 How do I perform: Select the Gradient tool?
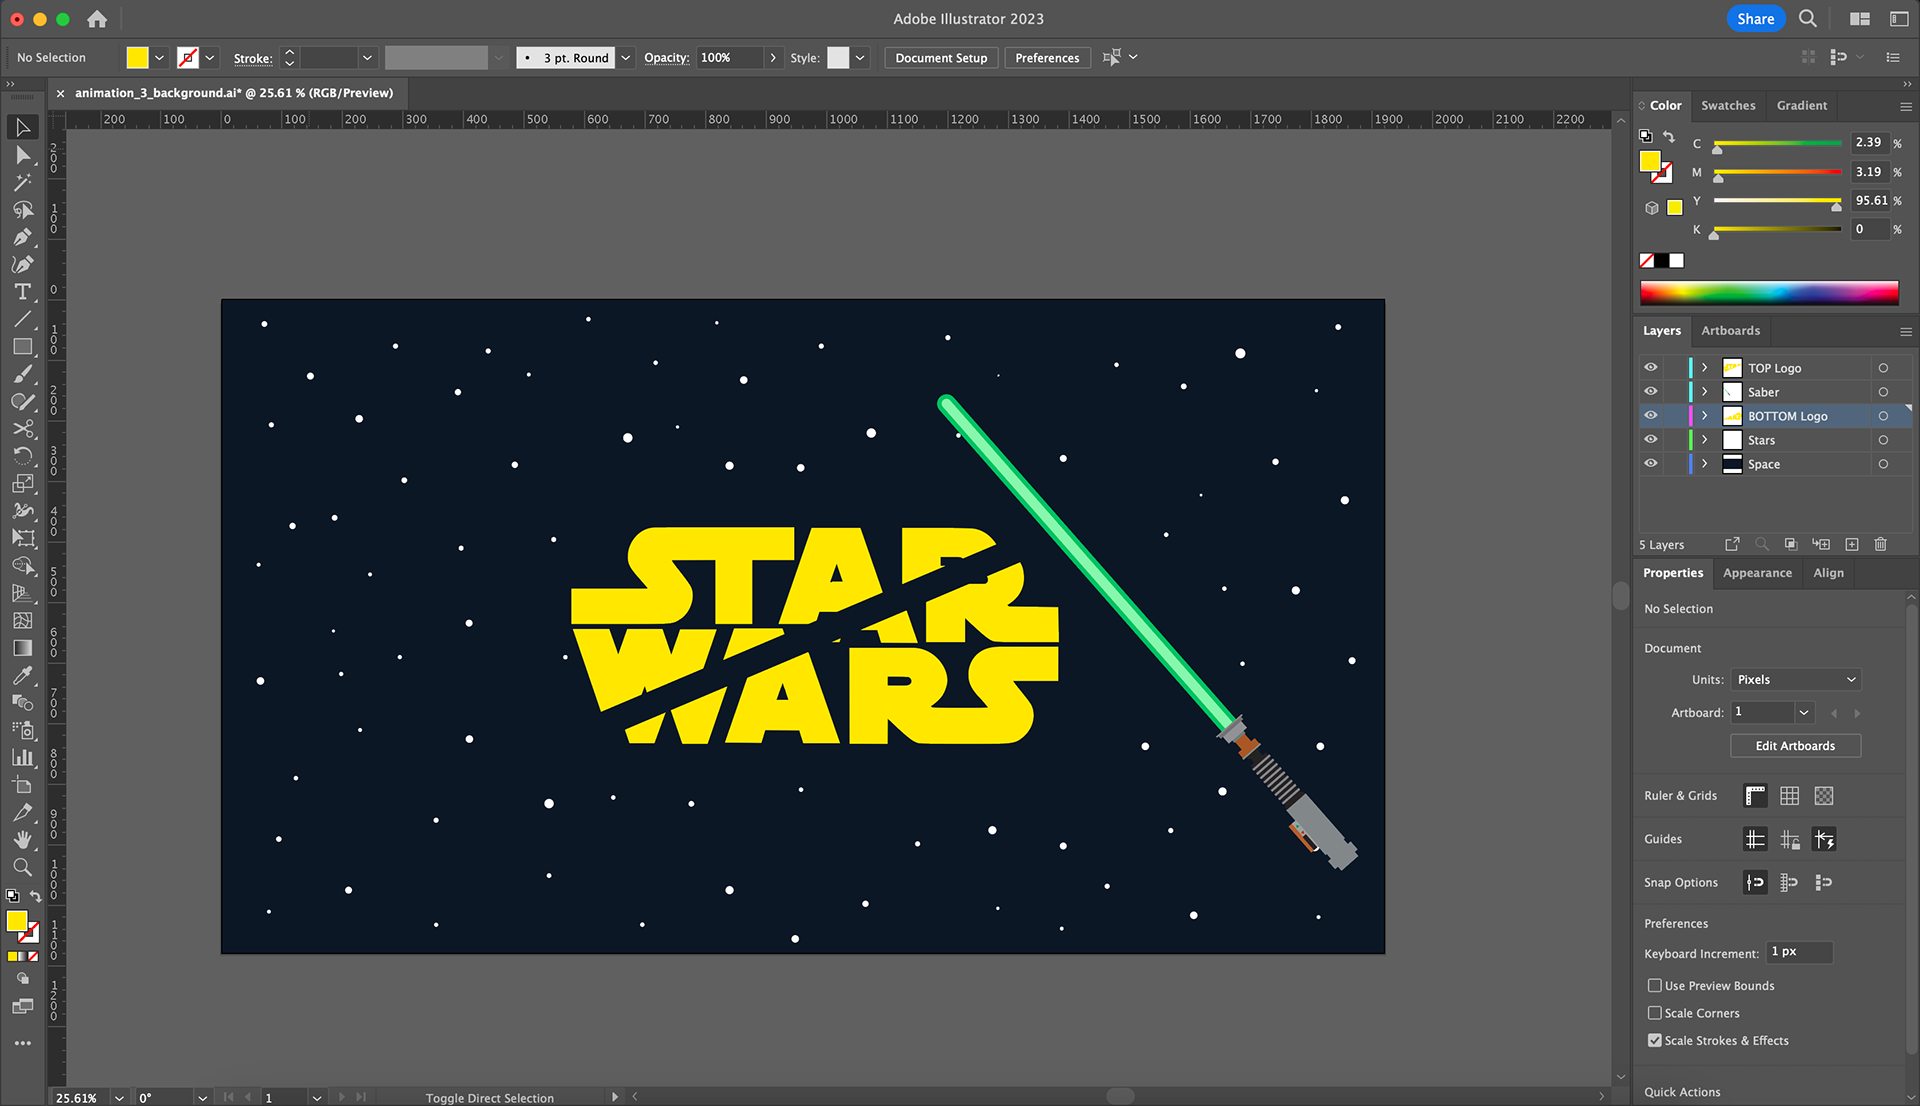[22, 648]
